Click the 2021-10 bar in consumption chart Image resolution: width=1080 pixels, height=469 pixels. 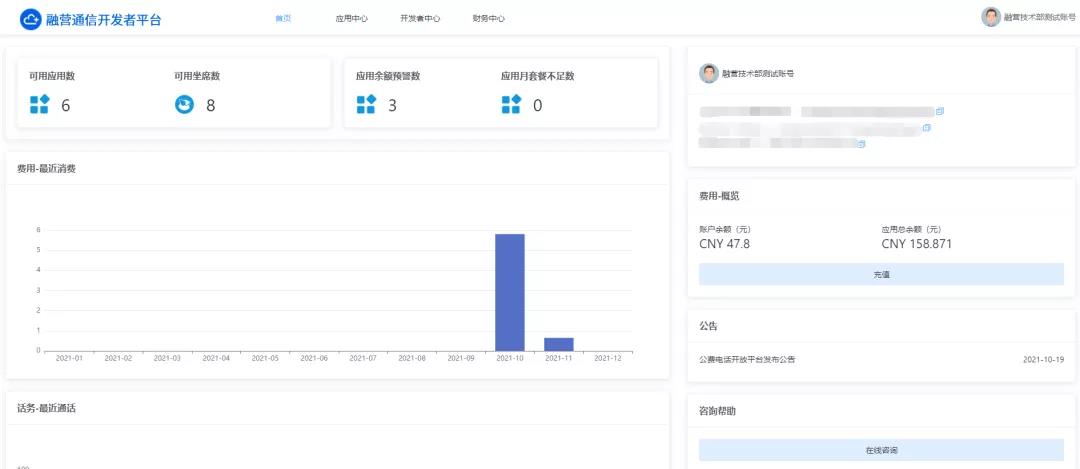[x=510, y=292]
